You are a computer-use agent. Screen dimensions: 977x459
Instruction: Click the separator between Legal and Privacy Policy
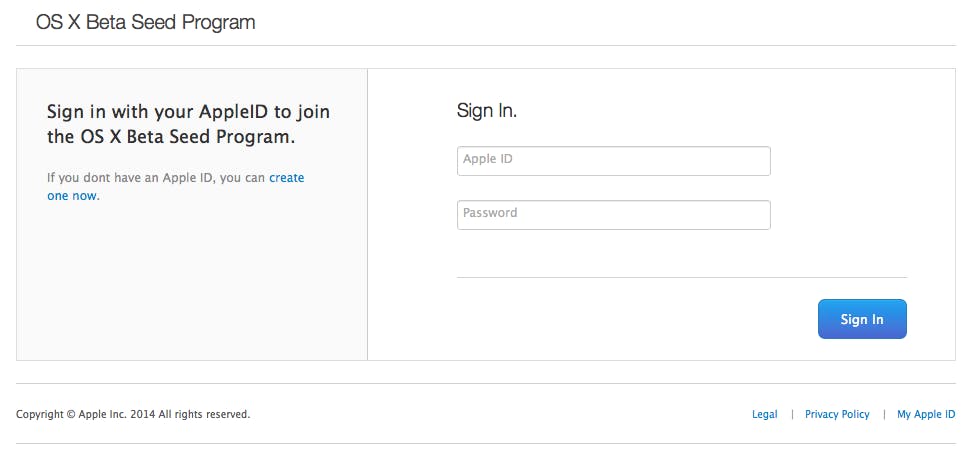point(791,414)
